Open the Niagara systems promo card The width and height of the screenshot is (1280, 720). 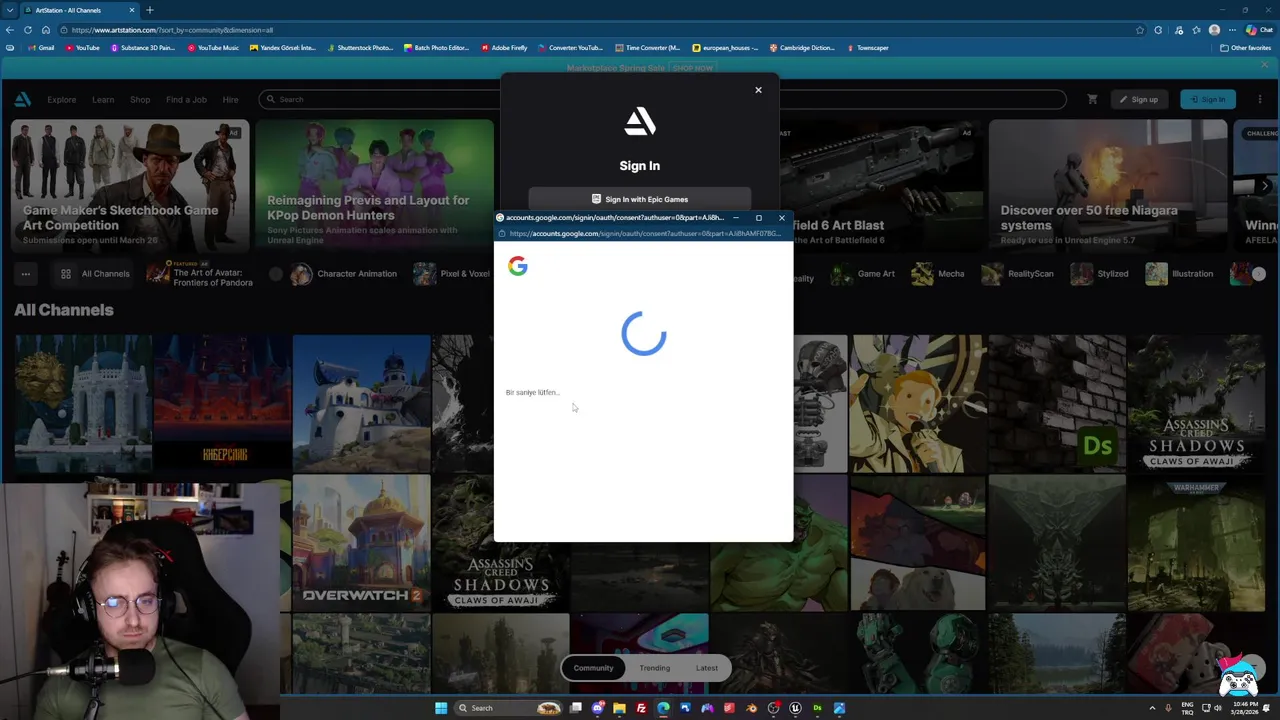[1108, 186]
